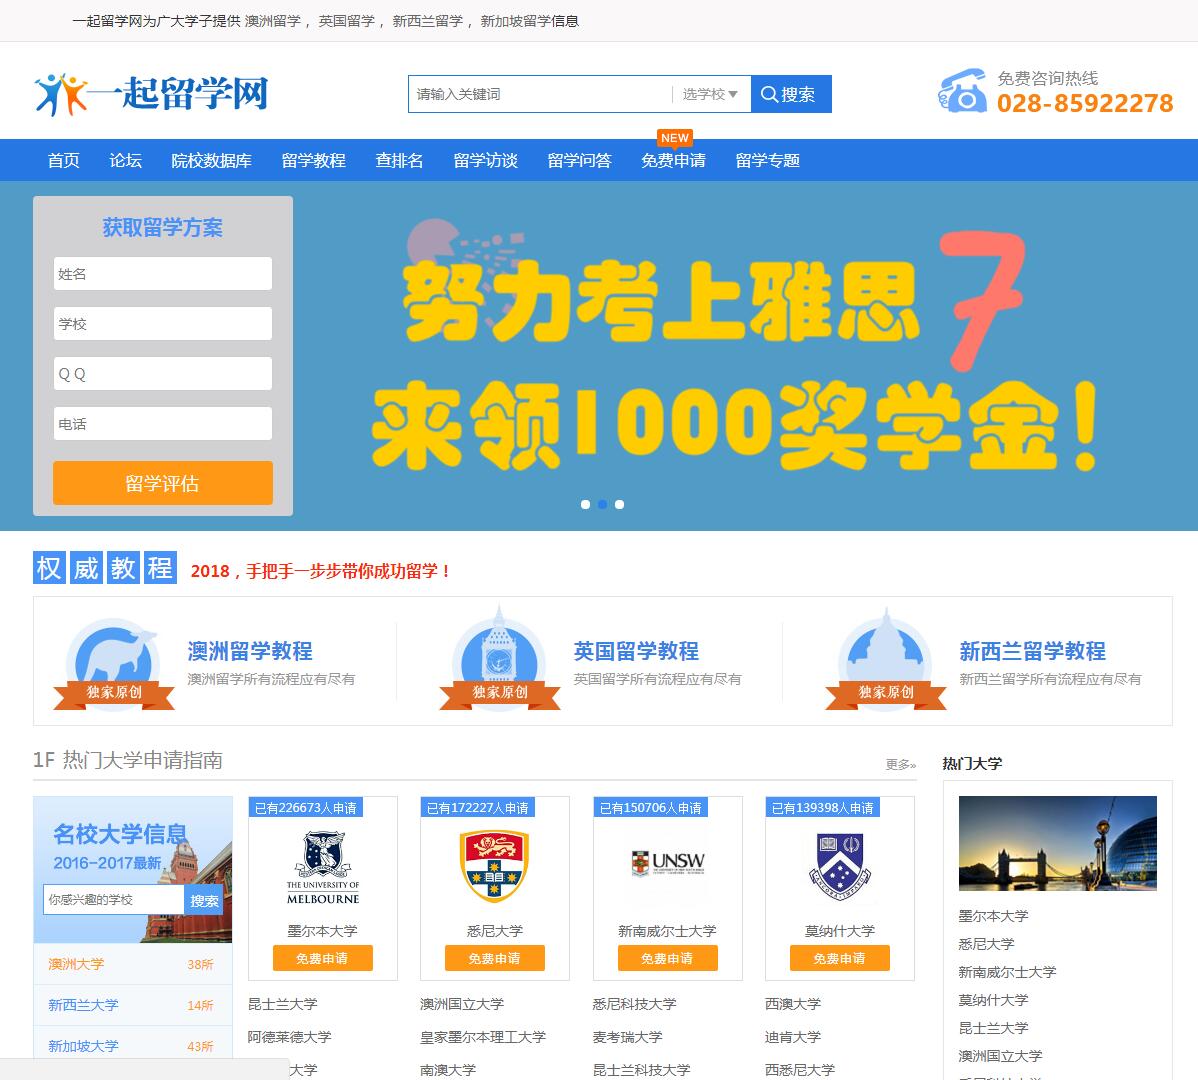Open 西澳大学 link
The image size is (1198, 1080).
click(x=793, y=1004)
